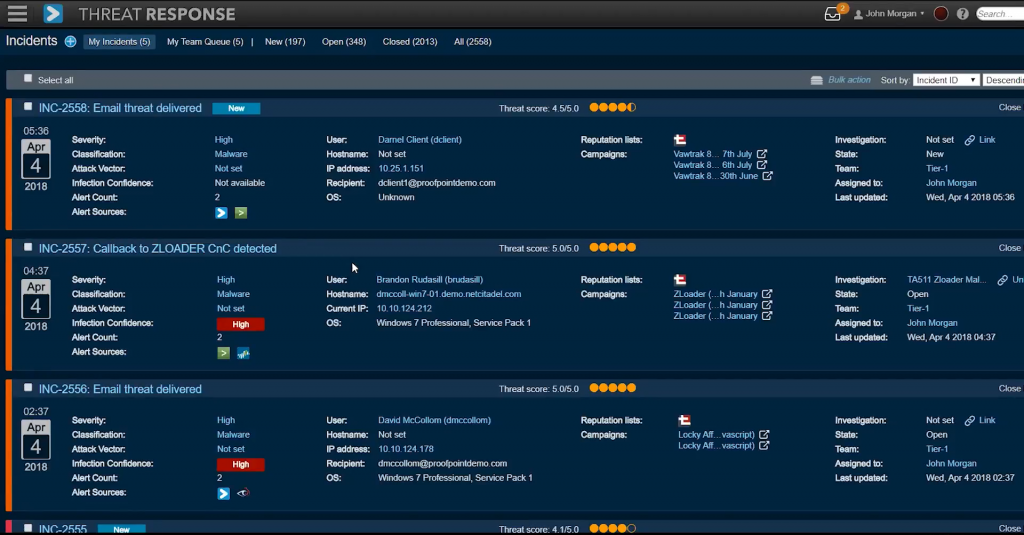1024x535 pixels.
Task: Close incident INC-2556
Action: coord(1010,389)
